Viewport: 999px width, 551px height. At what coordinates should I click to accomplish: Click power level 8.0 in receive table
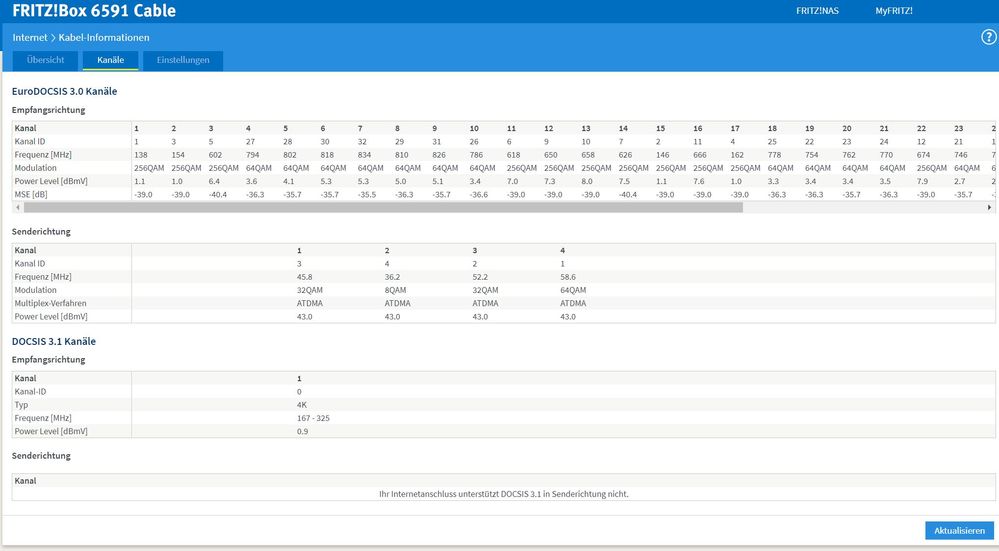click(x=587, y=182)
